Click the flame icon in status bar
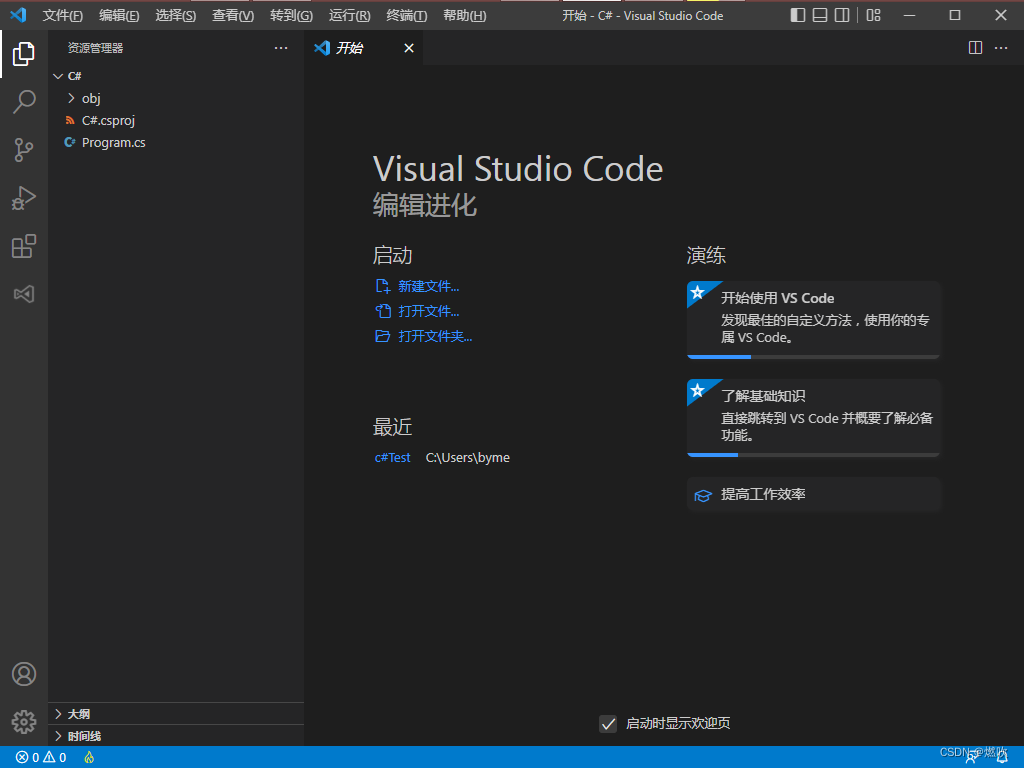The image size is (1024, 768). point(89,758)
